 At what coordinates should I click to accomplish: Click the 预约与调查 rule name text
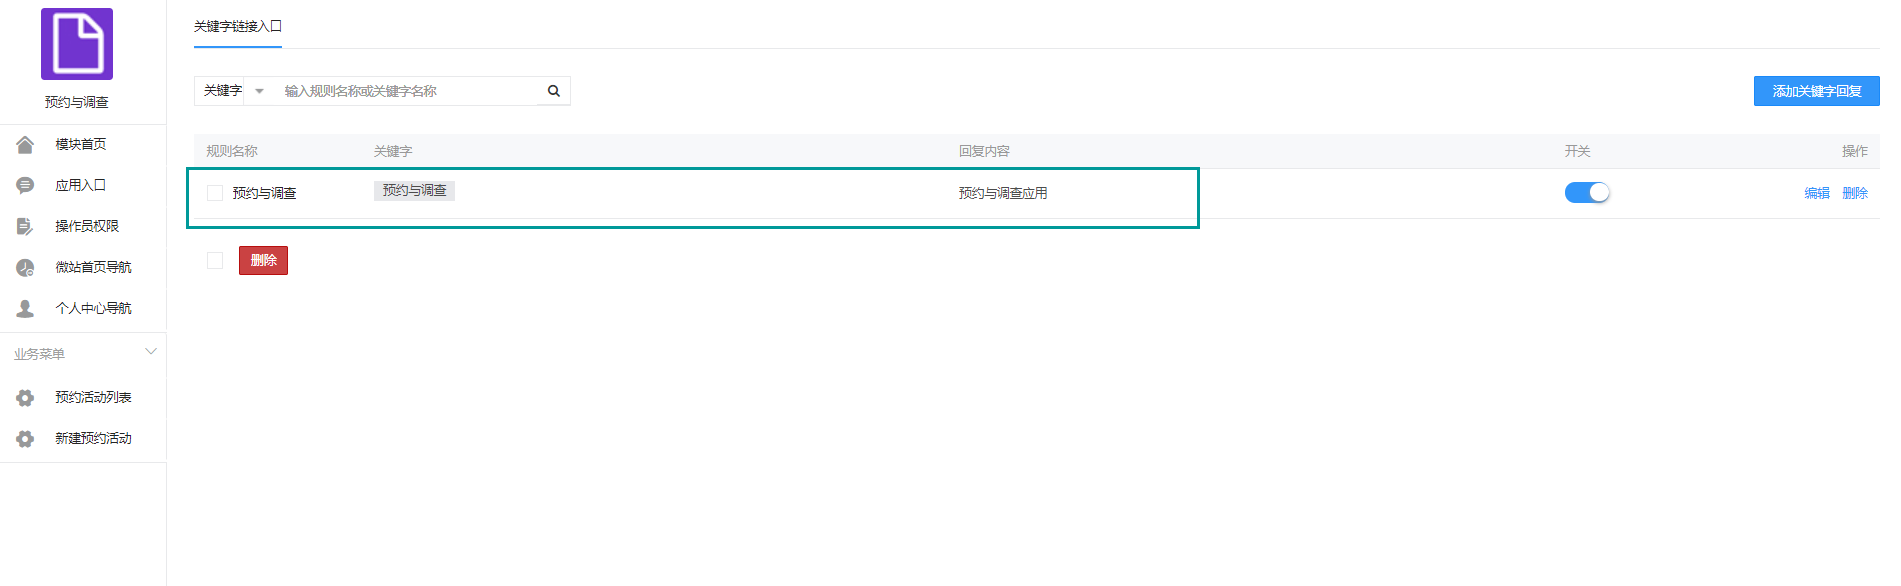264,193
